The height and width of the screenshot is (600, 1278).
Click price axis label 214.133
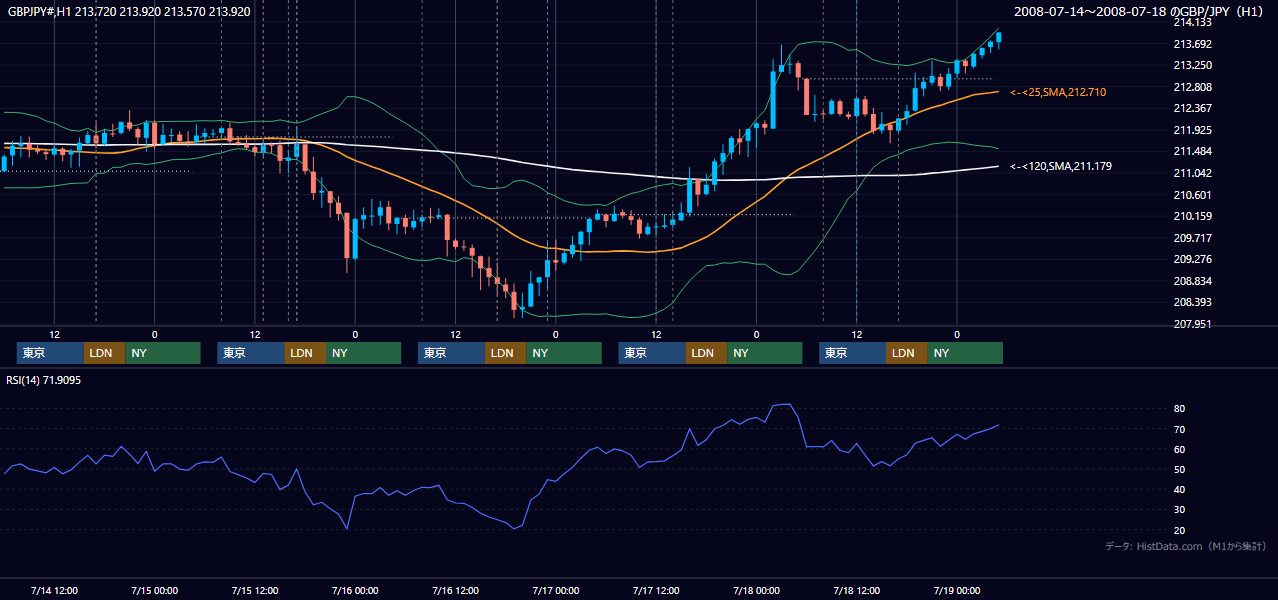coord(1192,22)
